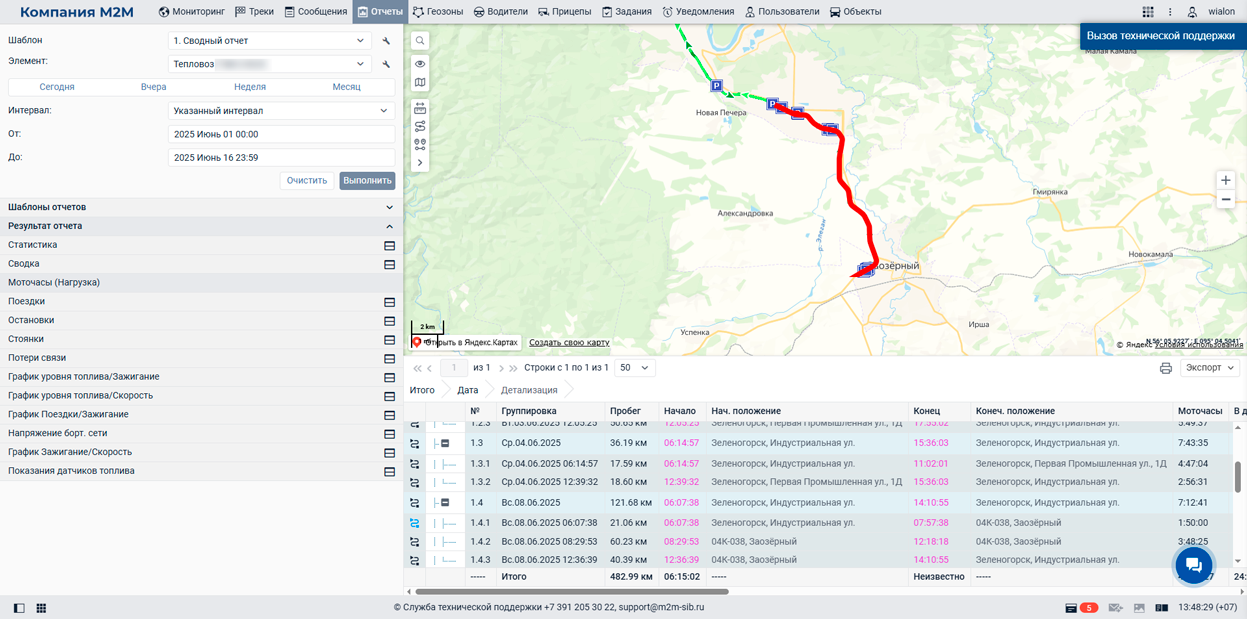Click wrench icon next to Шаблон field

(x=386, y=41)
